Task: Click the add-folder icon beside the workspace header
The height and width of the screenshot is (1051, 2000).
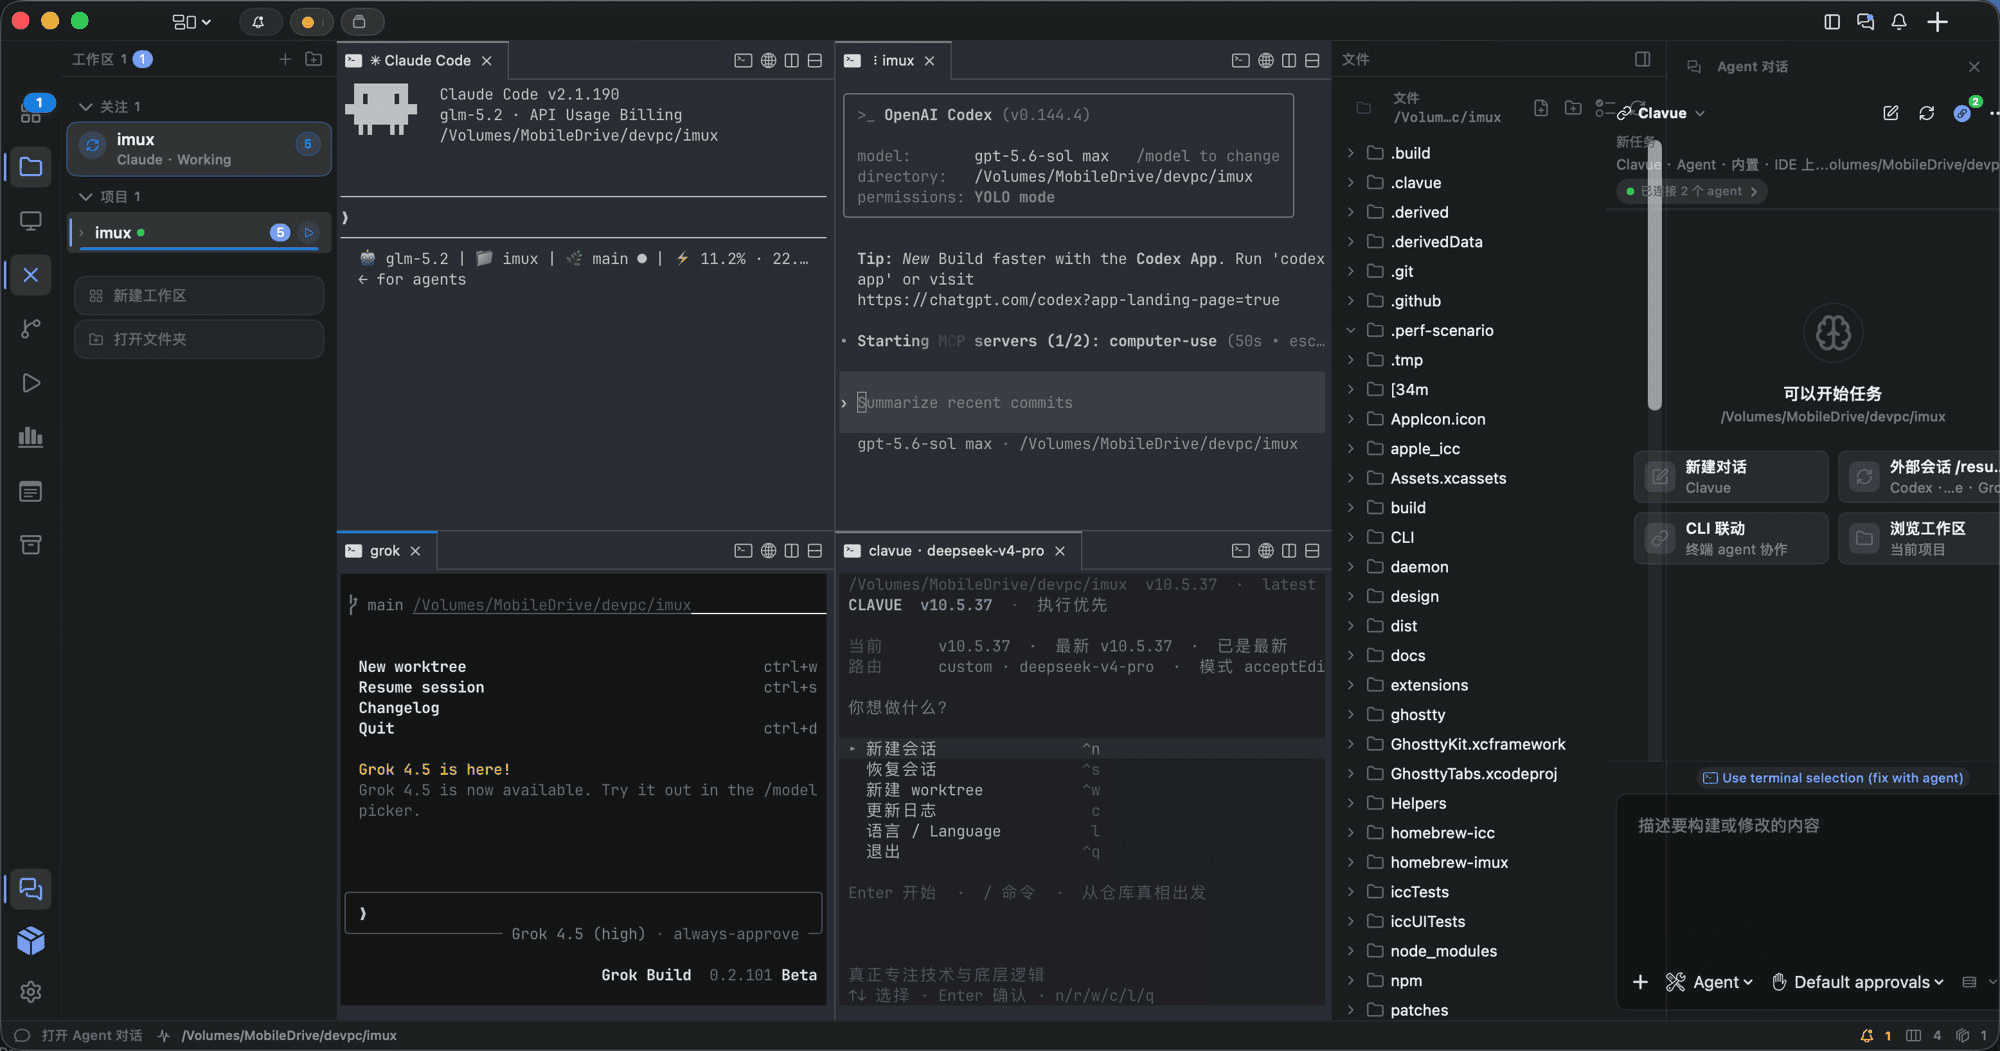Action: coord(313,59)
